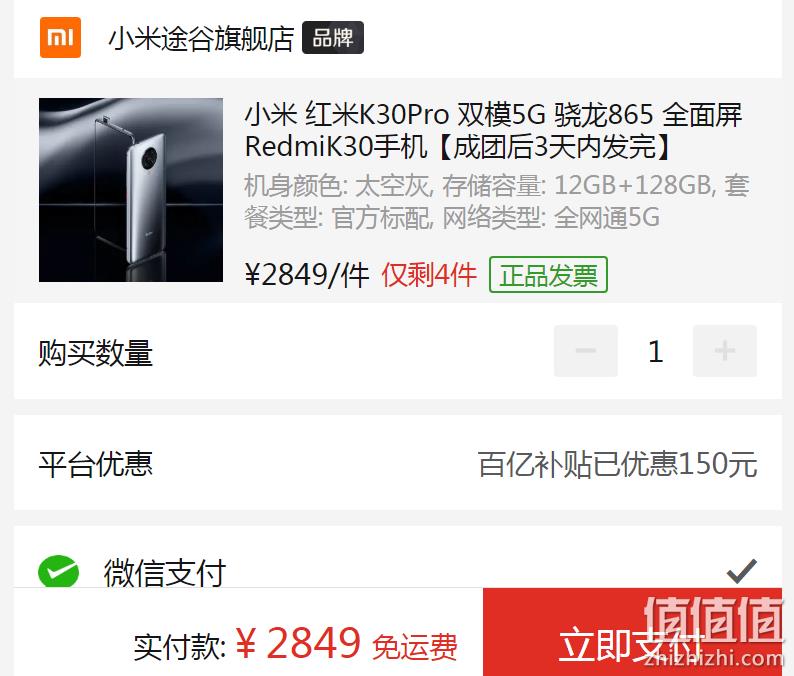Viewport: 794px width, 676px height.
Task: Click the 正品发票 green badge
Action: pos(548,275)
